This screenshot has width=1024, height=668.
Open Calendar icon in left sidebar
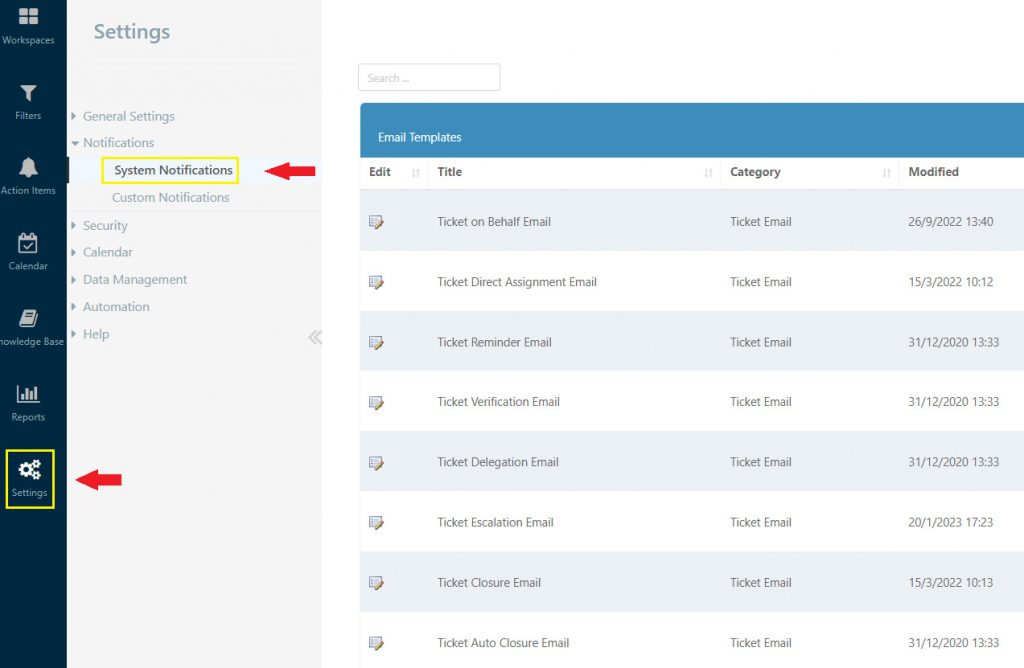(28, 243)
